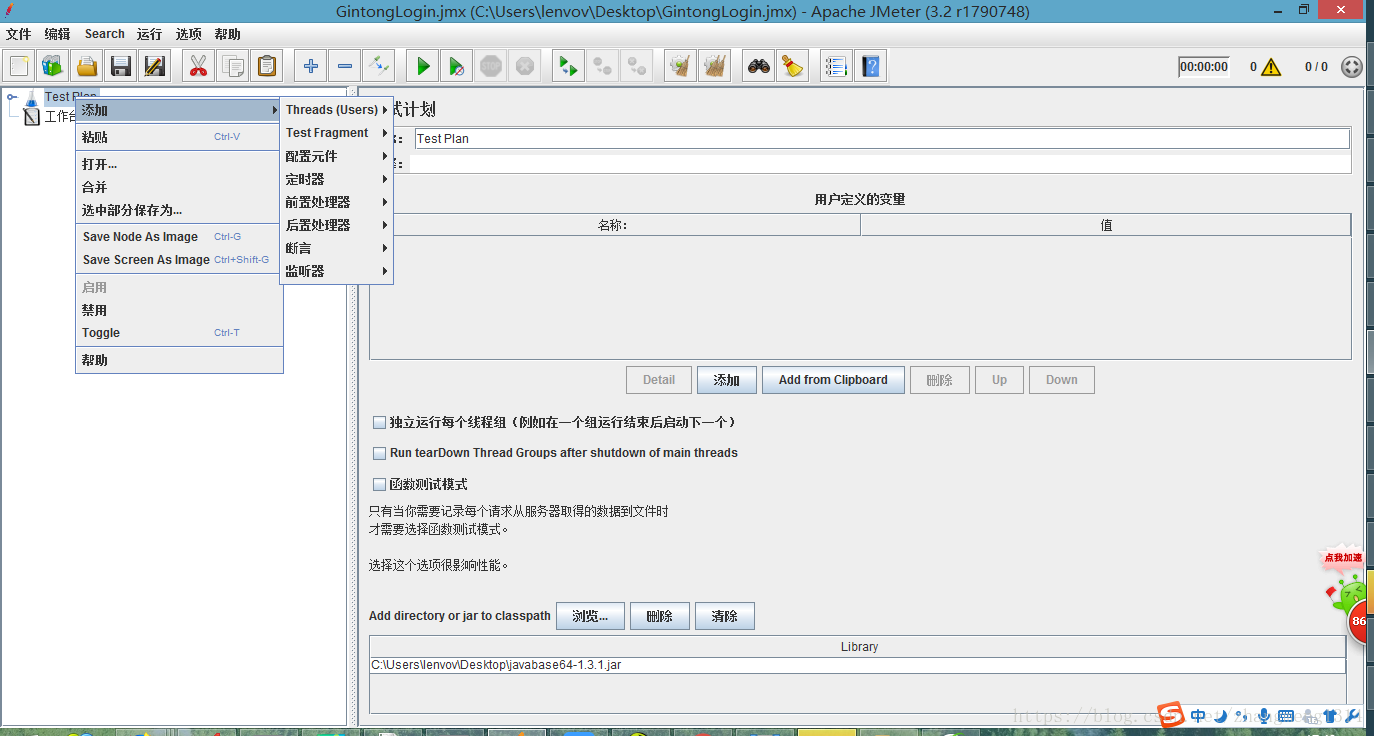The width and height of the screenshot is (1374, 736).
Task: Click the 浏览... classpath button
Action: click(x=590, y=616)
